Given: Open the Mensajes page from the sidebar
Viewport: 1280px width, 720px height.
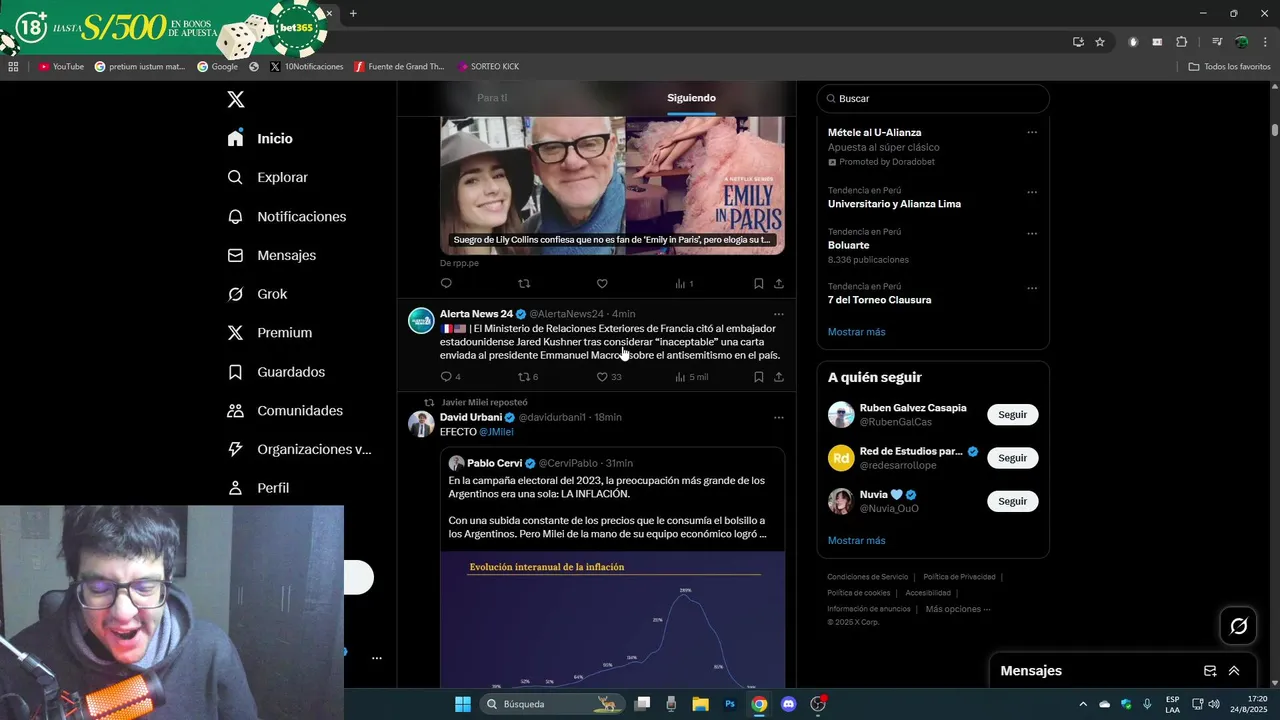Looking at the screenshot, I should point(271,255).
